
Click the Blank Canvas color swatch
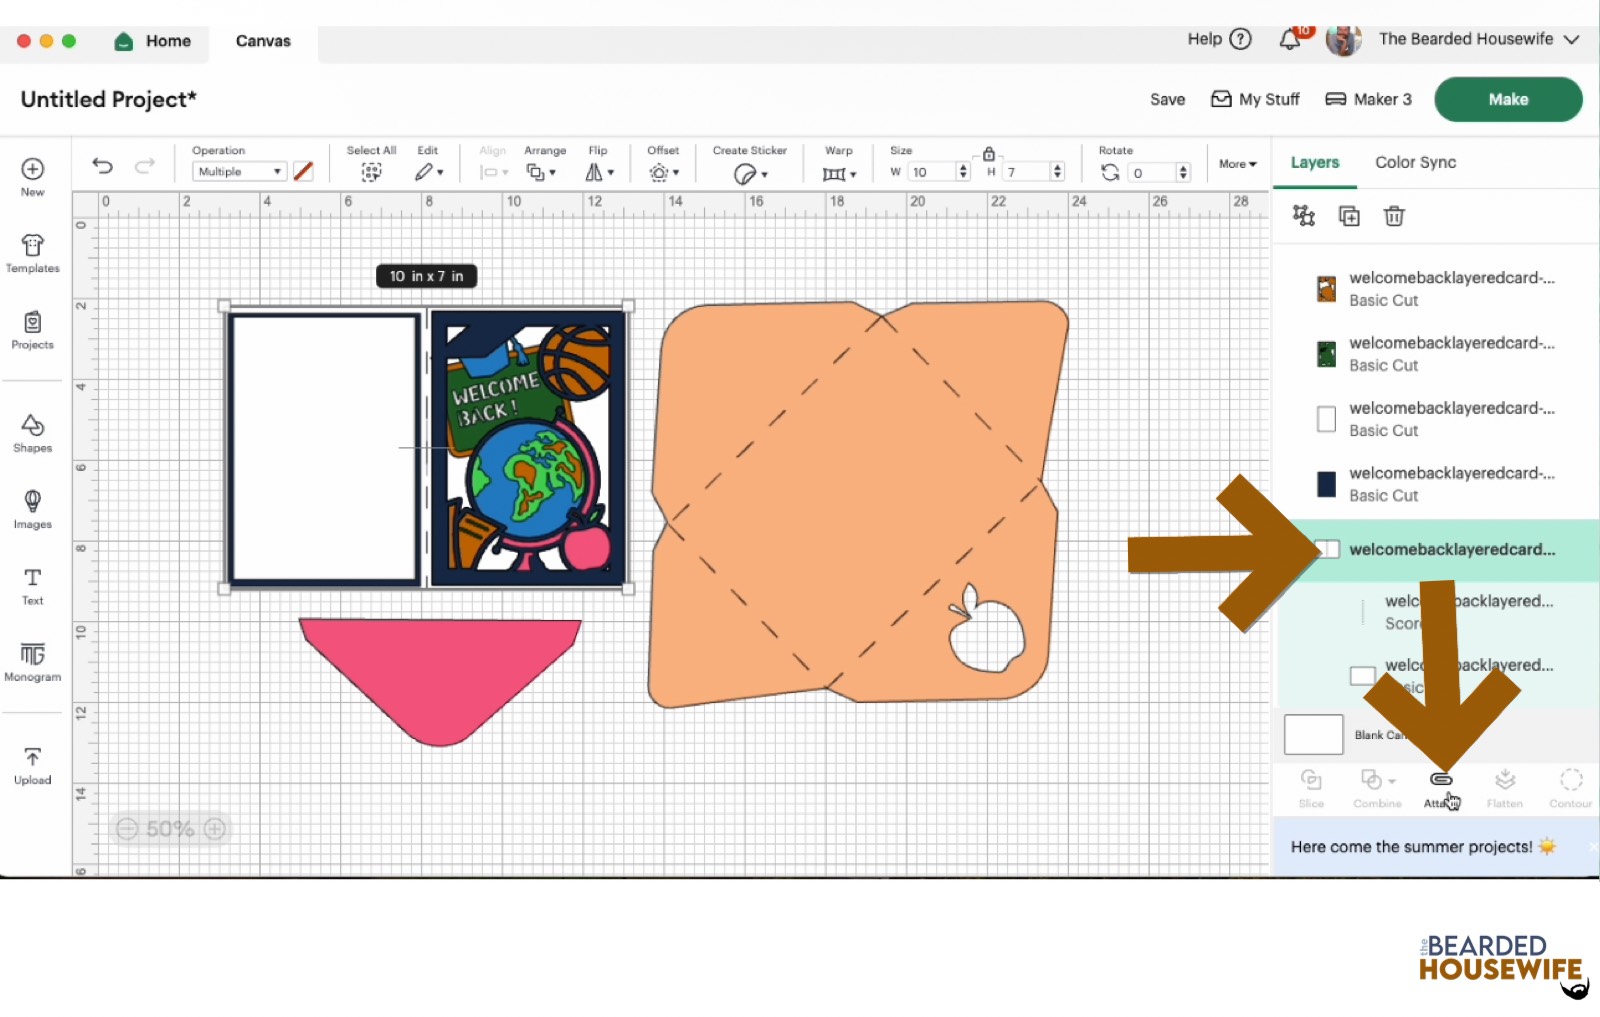pos(1313,735)
